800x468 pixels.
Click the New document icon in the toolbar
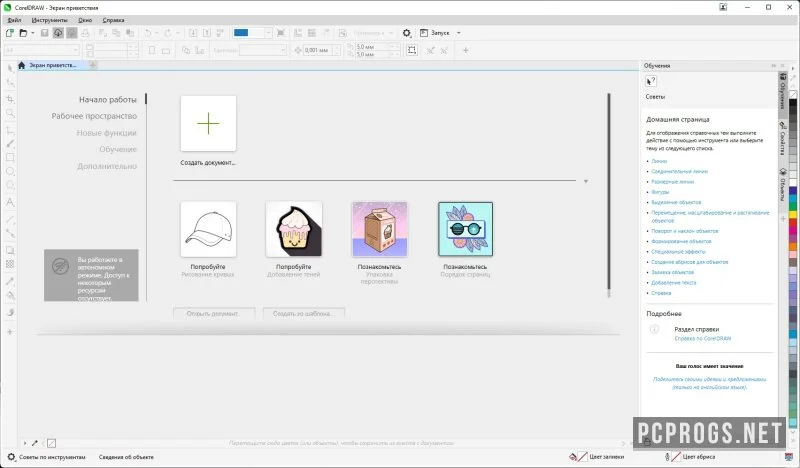coord(10,33)
